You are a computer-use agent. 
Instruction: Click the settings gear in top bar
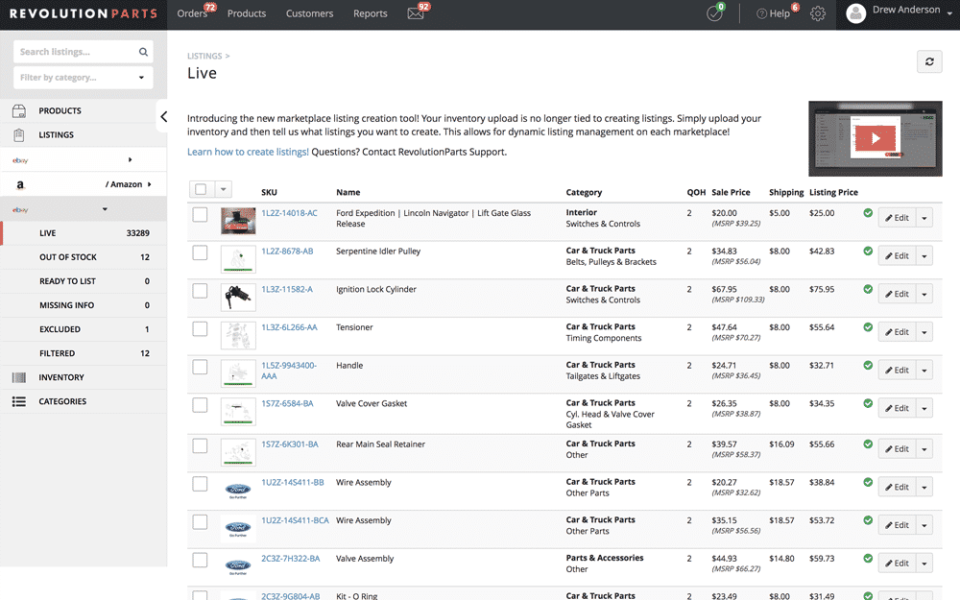pyautogui.click(x=817, y=14)
